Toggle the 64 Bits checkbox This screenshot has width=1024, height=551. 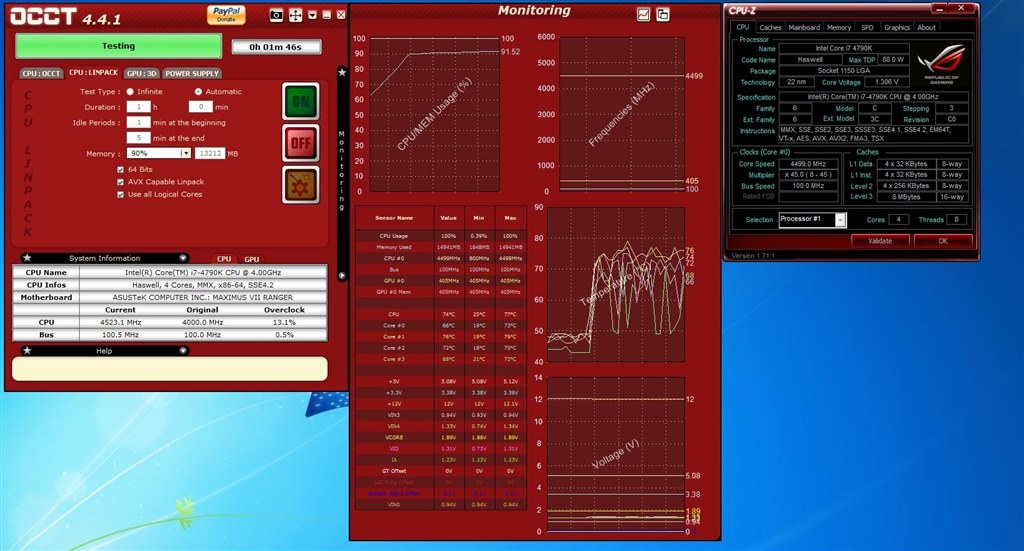[x=120, y=169]
